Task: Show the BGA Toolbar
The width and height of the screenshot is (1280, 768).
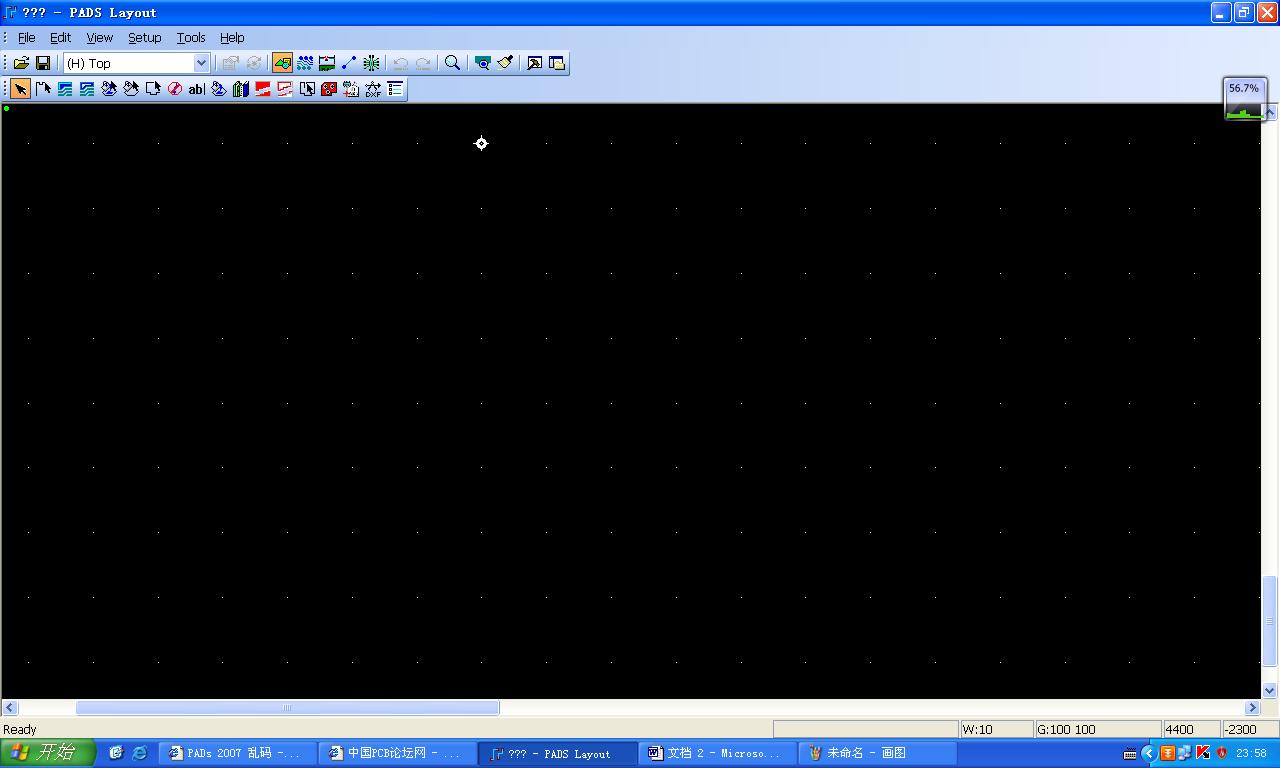Action: coord(371,63)
